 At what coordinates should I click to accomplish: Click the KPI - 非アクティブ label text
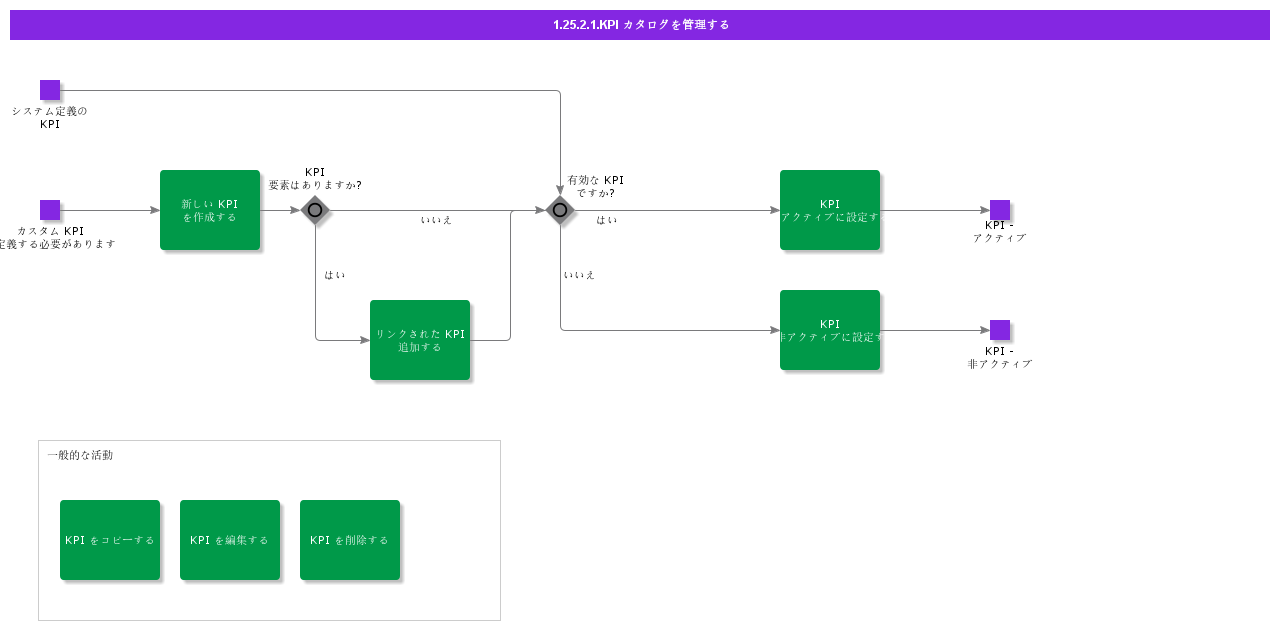1000,357
